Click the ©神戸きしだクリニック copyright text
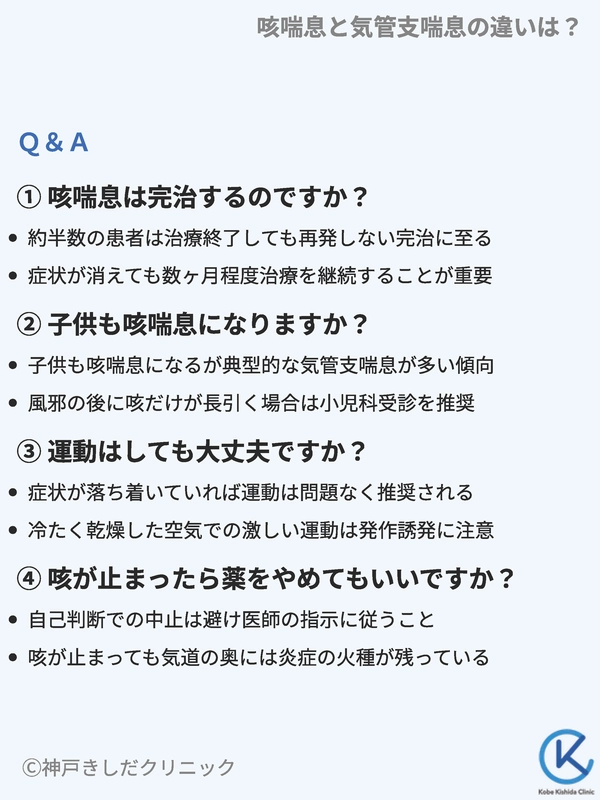600x800 pixels. pyautogui.click(x=129, y=767)
